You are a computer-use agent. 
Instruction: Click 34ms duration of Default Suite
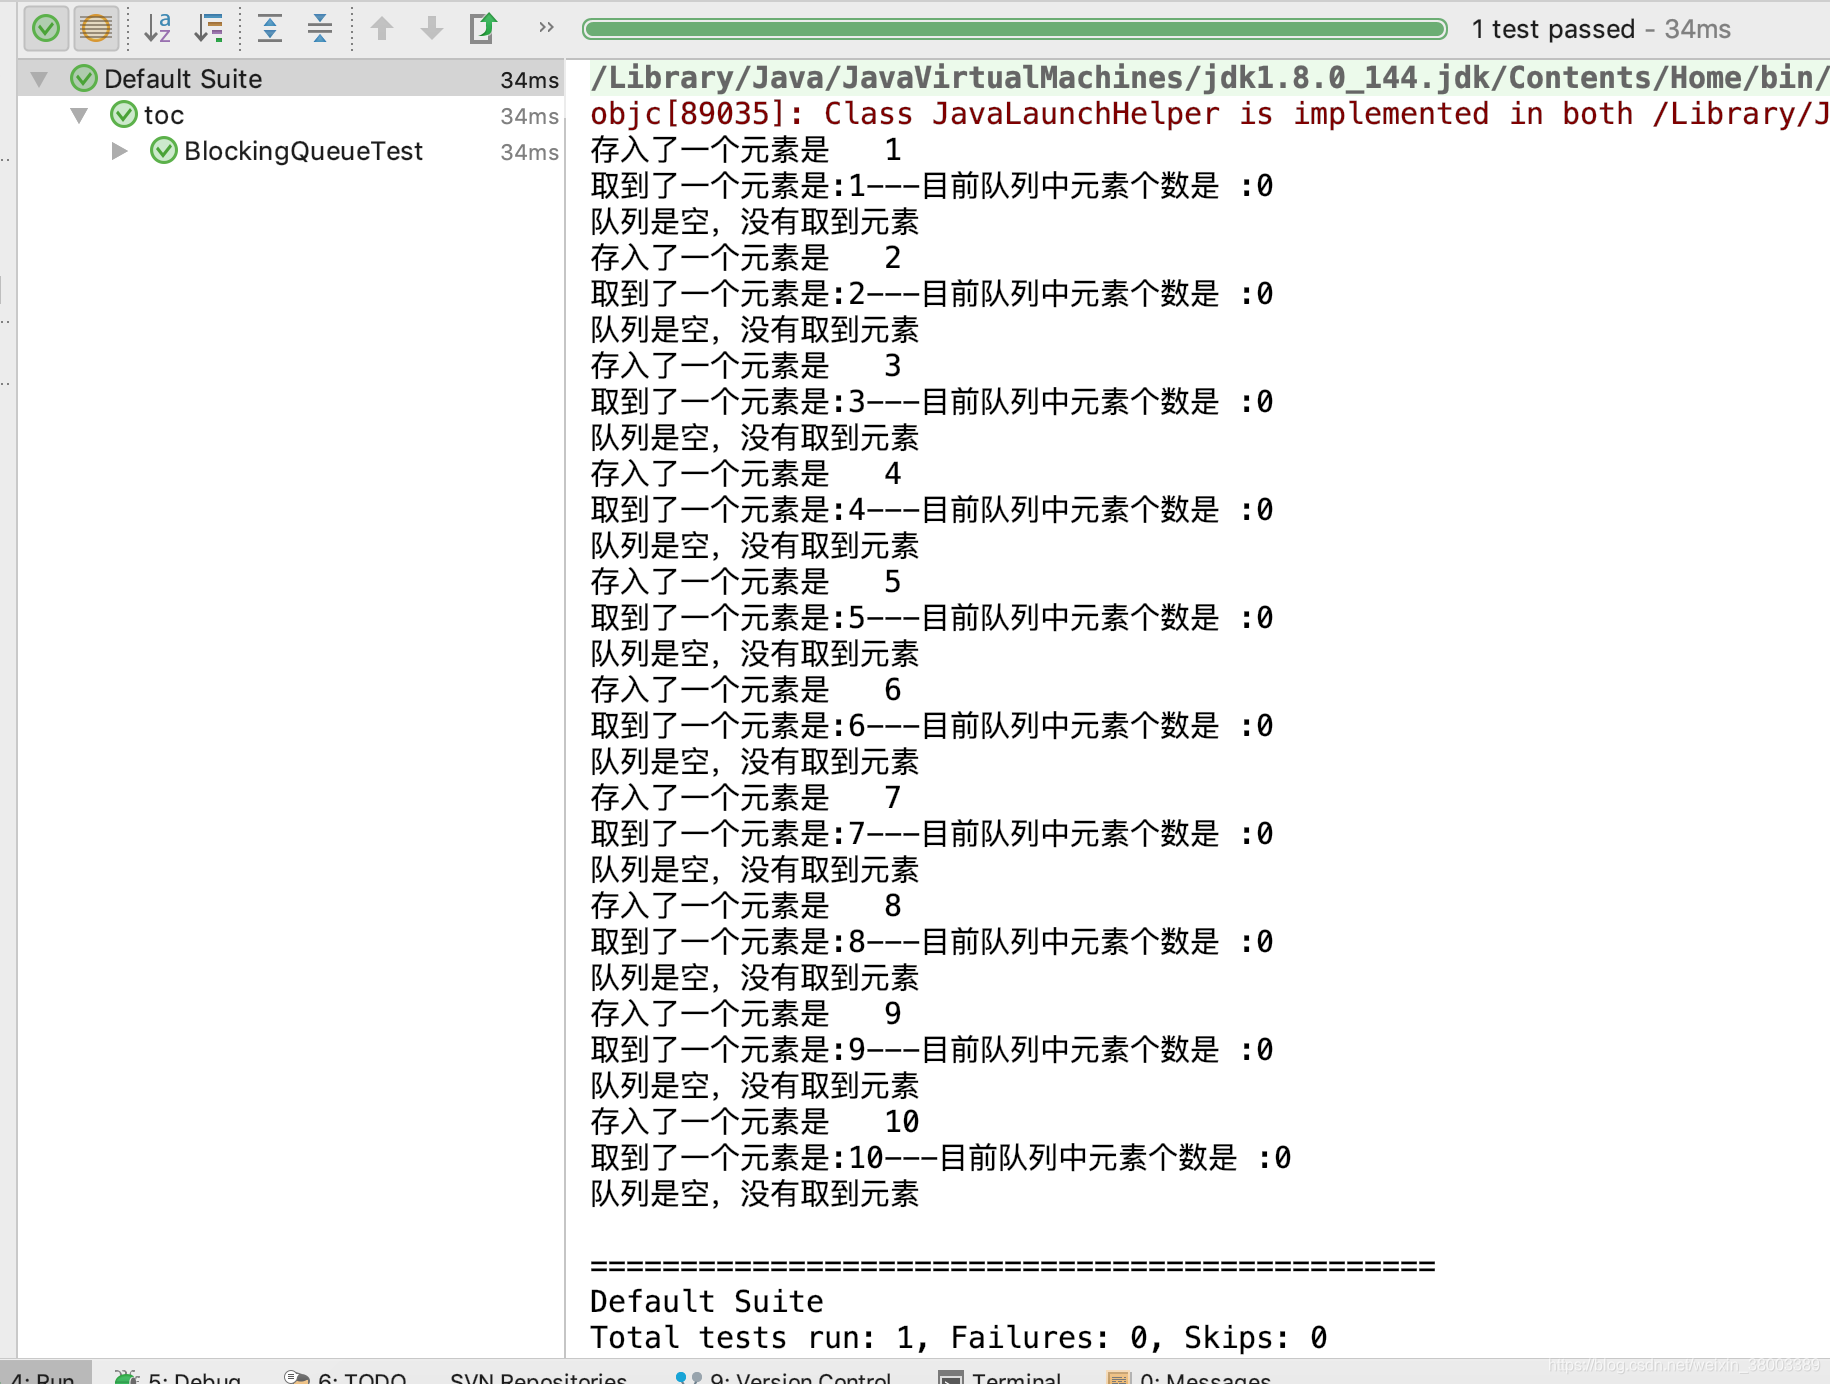530,80
